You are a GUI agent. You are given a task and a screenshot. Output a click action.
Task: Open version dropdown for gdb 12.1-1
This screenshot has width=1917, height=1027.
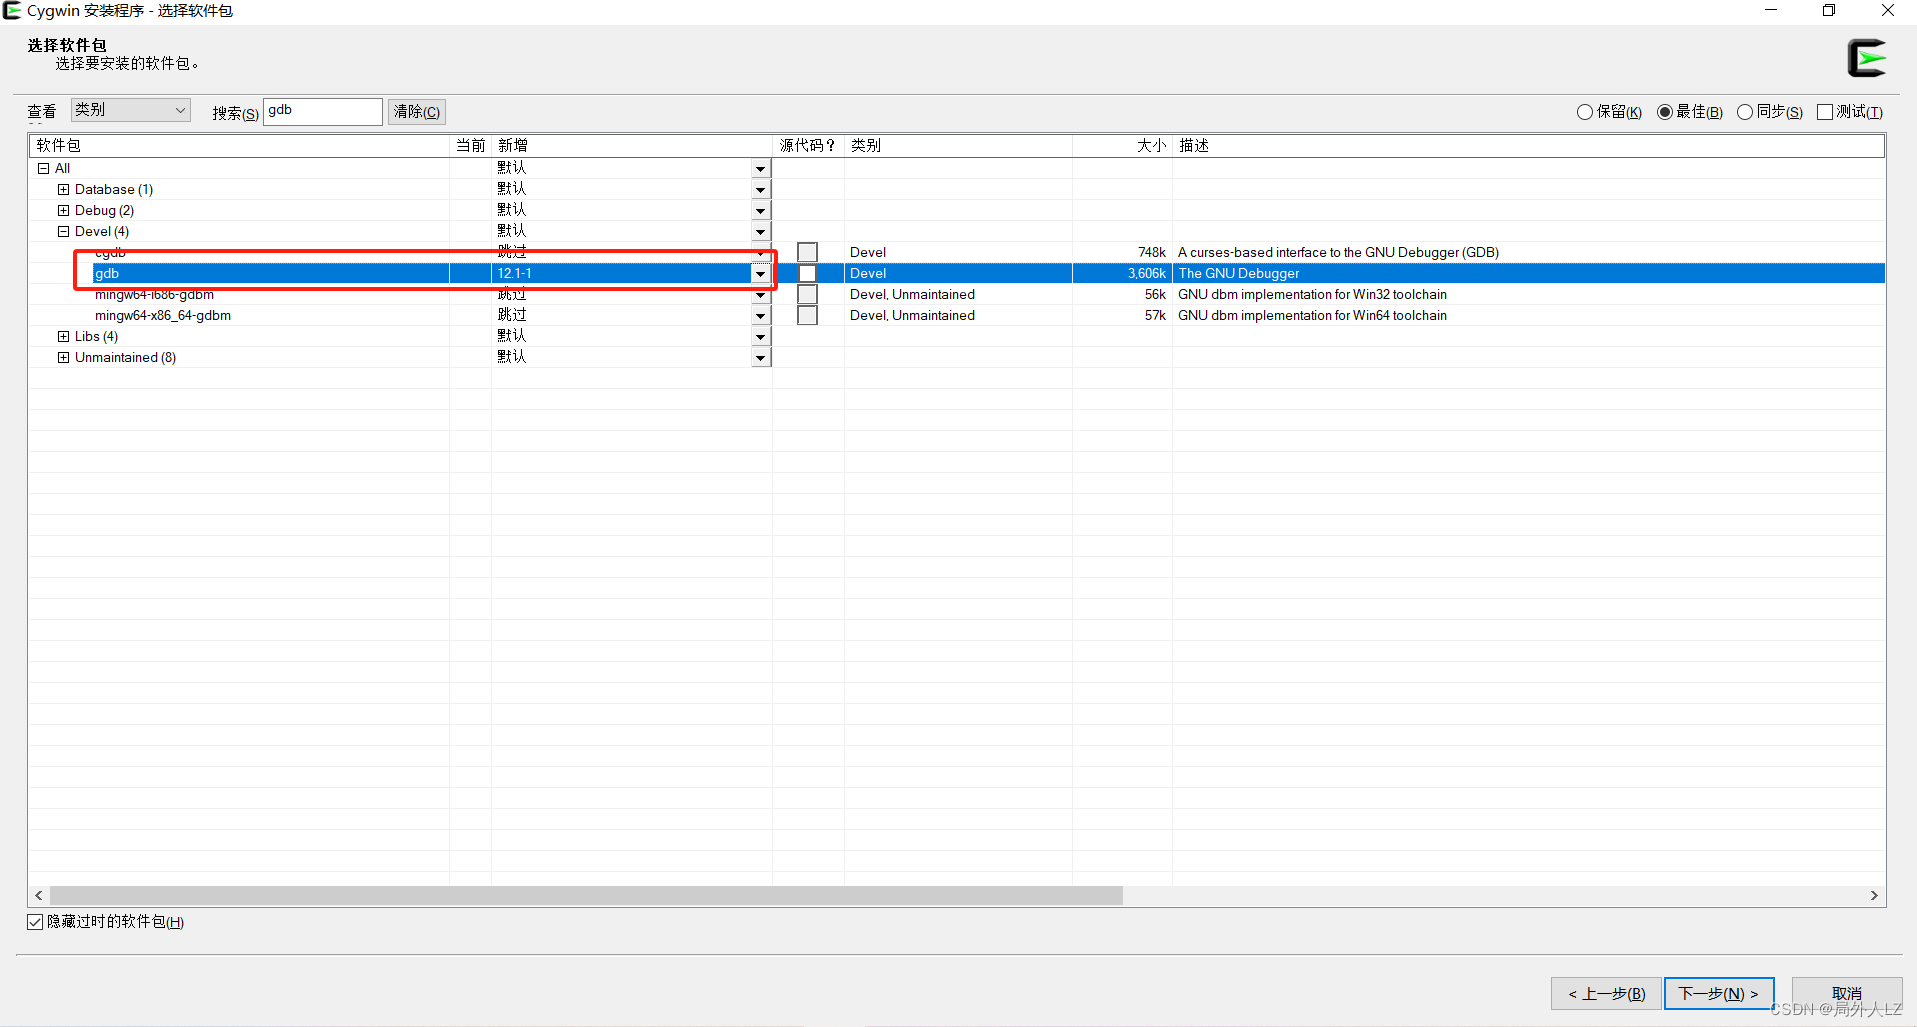pos(761,274)
